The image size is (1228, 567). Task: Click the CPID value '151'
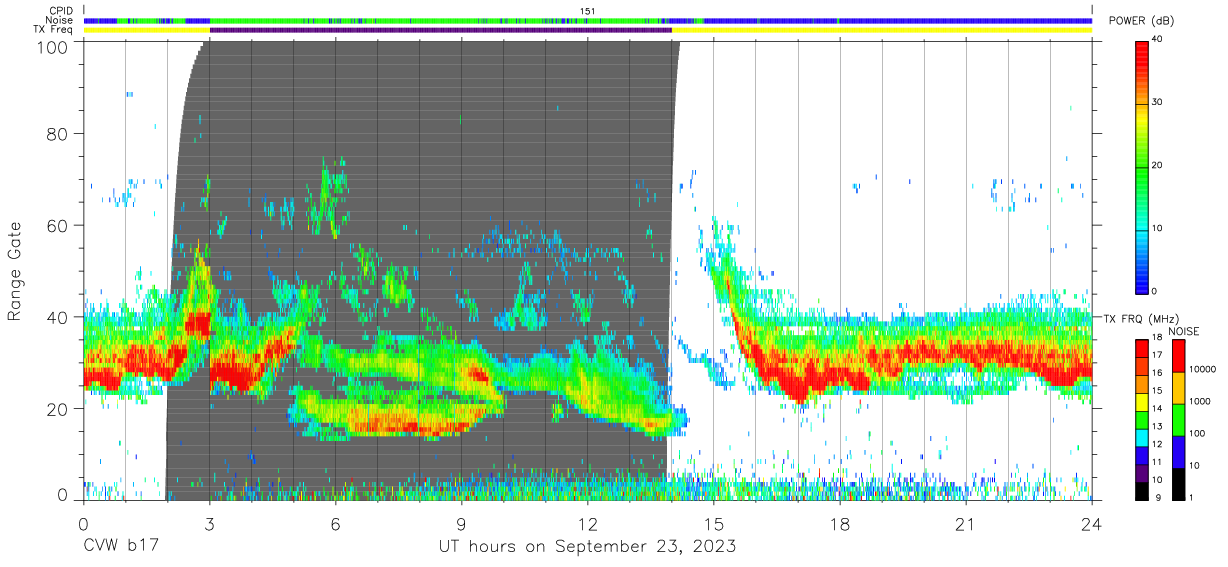[587, 11]
